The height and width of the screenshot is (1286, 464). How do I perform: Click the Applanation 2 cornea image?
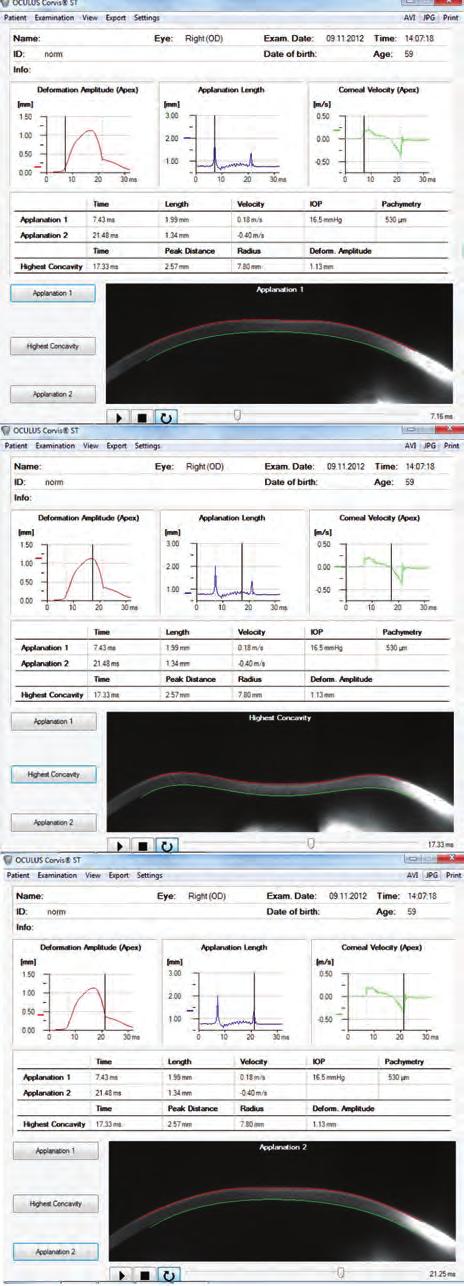(x=280, y=1202)
